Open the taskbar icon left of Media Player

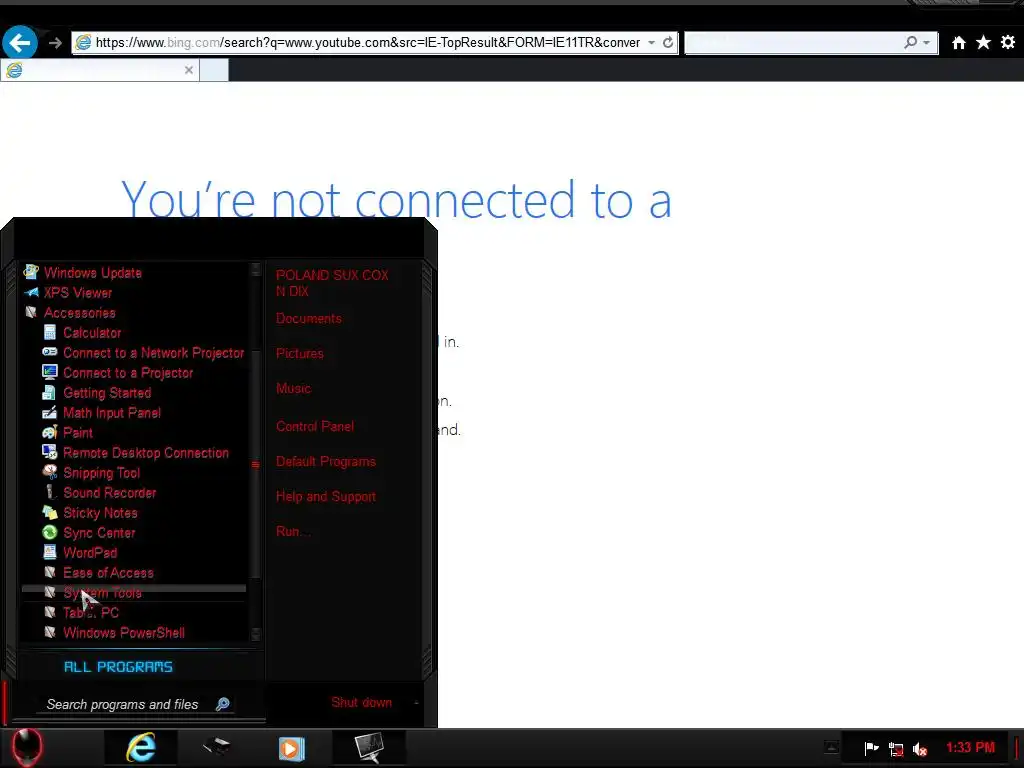(216, 746)
